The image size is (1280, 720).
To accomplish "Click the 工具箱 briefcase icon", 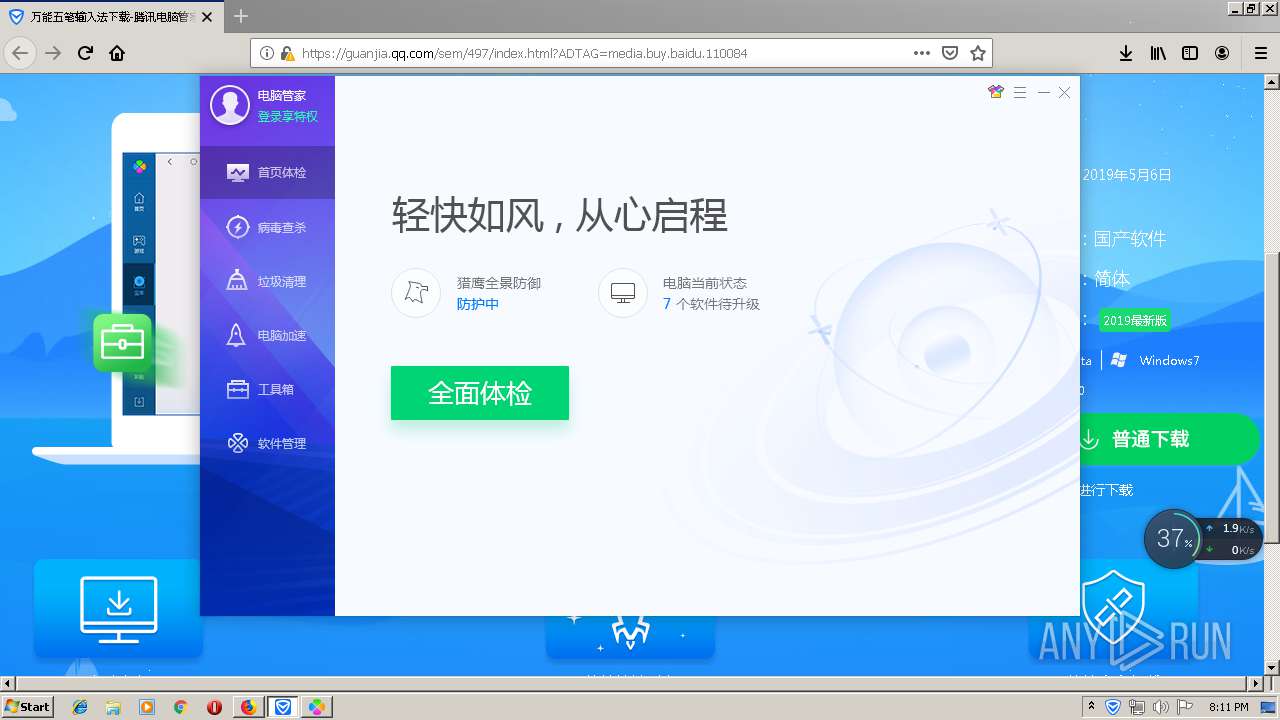I will point(237,389).
